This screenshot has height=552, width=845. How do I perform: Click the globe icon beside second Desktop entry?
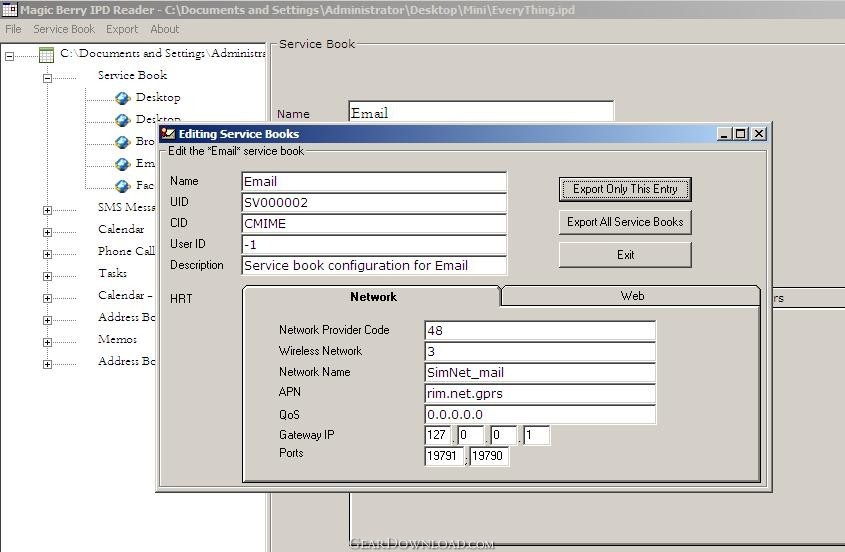point(123,120)
